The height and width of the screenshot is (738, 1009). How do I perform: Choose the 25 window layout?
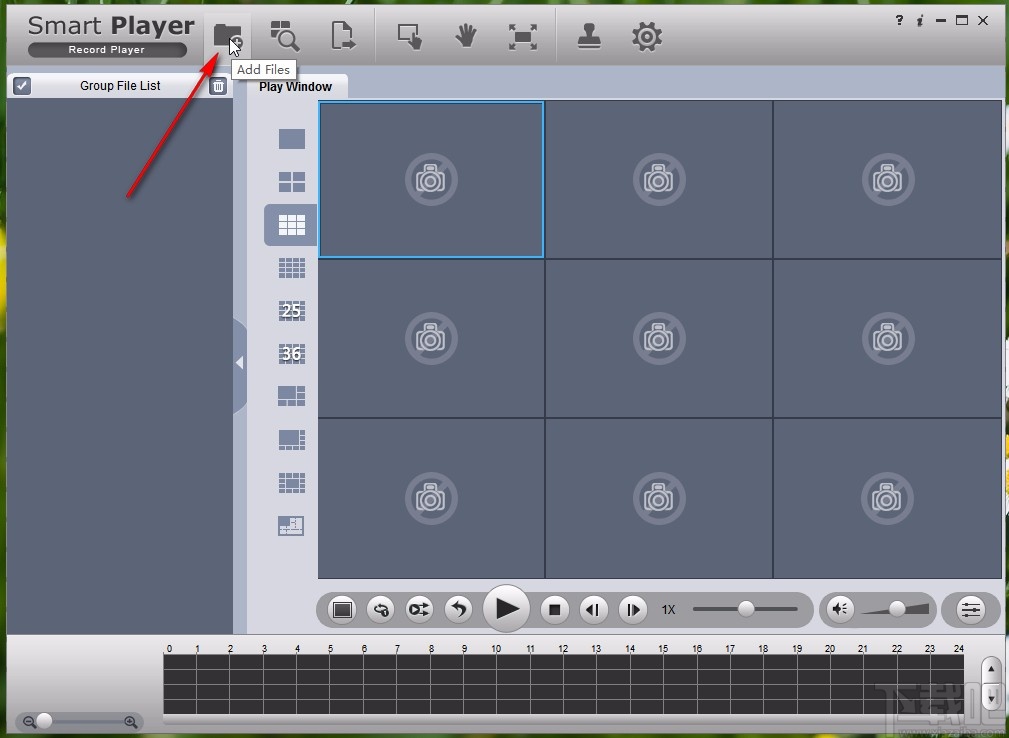pyautogui.click(x=292, y=311)
